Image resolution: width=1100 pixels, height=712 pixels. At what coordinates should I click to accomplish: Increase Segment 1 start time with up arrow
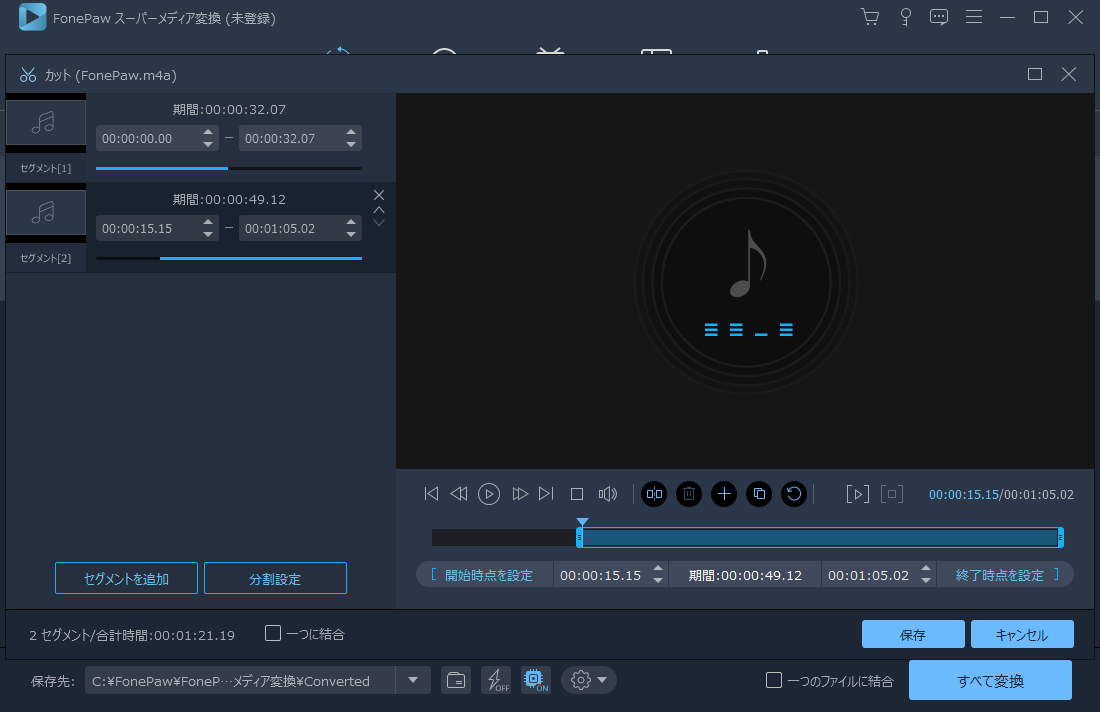[x=208, y=132]
